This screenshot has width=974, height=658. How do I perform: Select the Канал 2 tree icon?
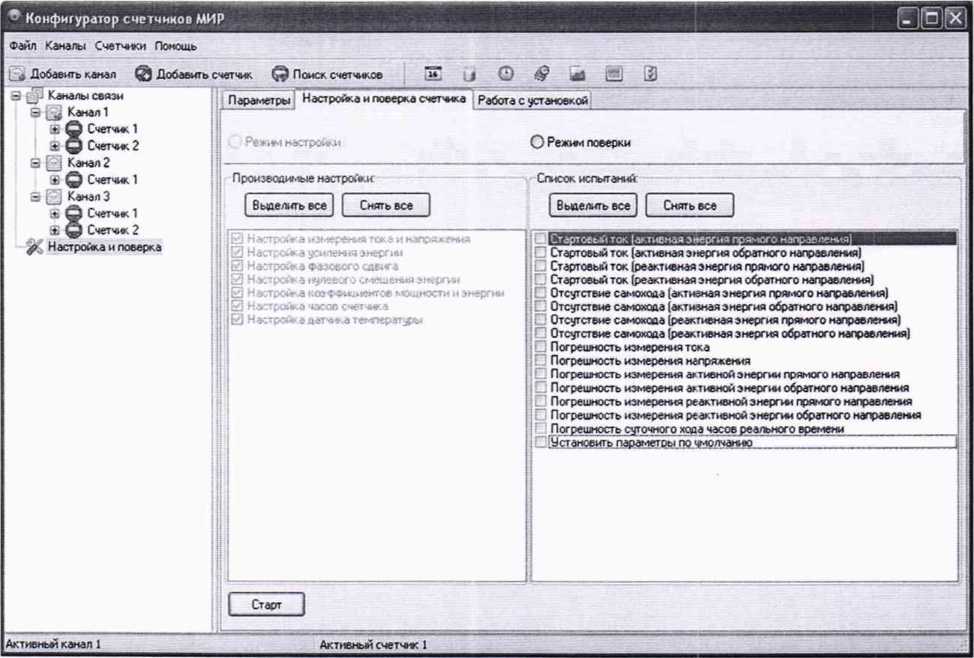[x=55, y=163]
